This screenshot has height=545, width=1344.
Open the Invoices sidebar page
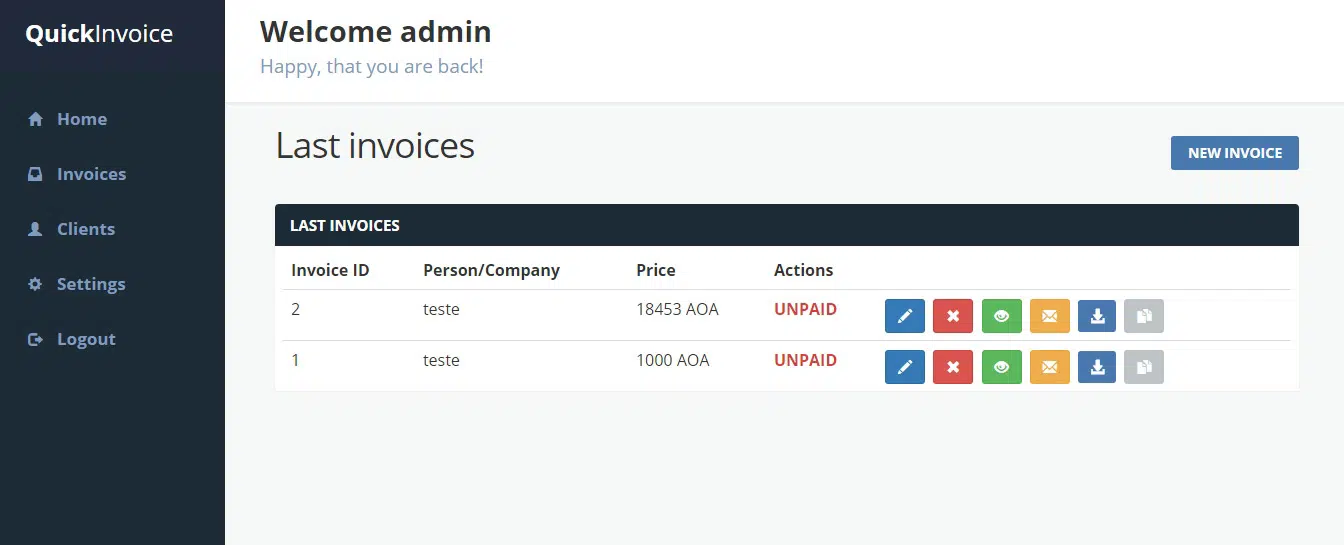pyautogui.click(x=91, y=174)
